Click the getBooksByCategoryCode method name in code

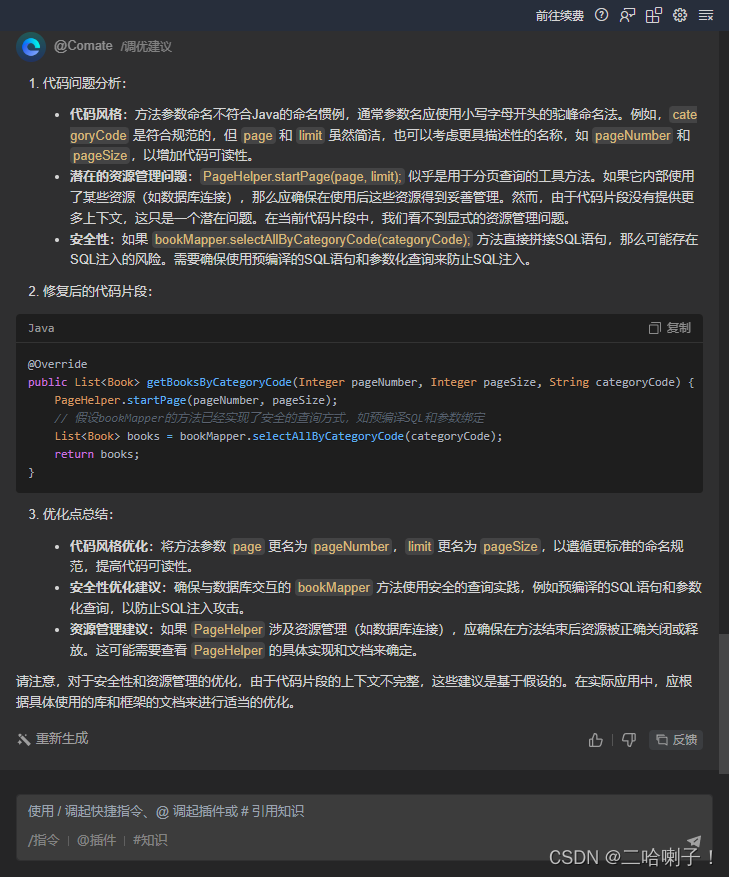point(219,382)
